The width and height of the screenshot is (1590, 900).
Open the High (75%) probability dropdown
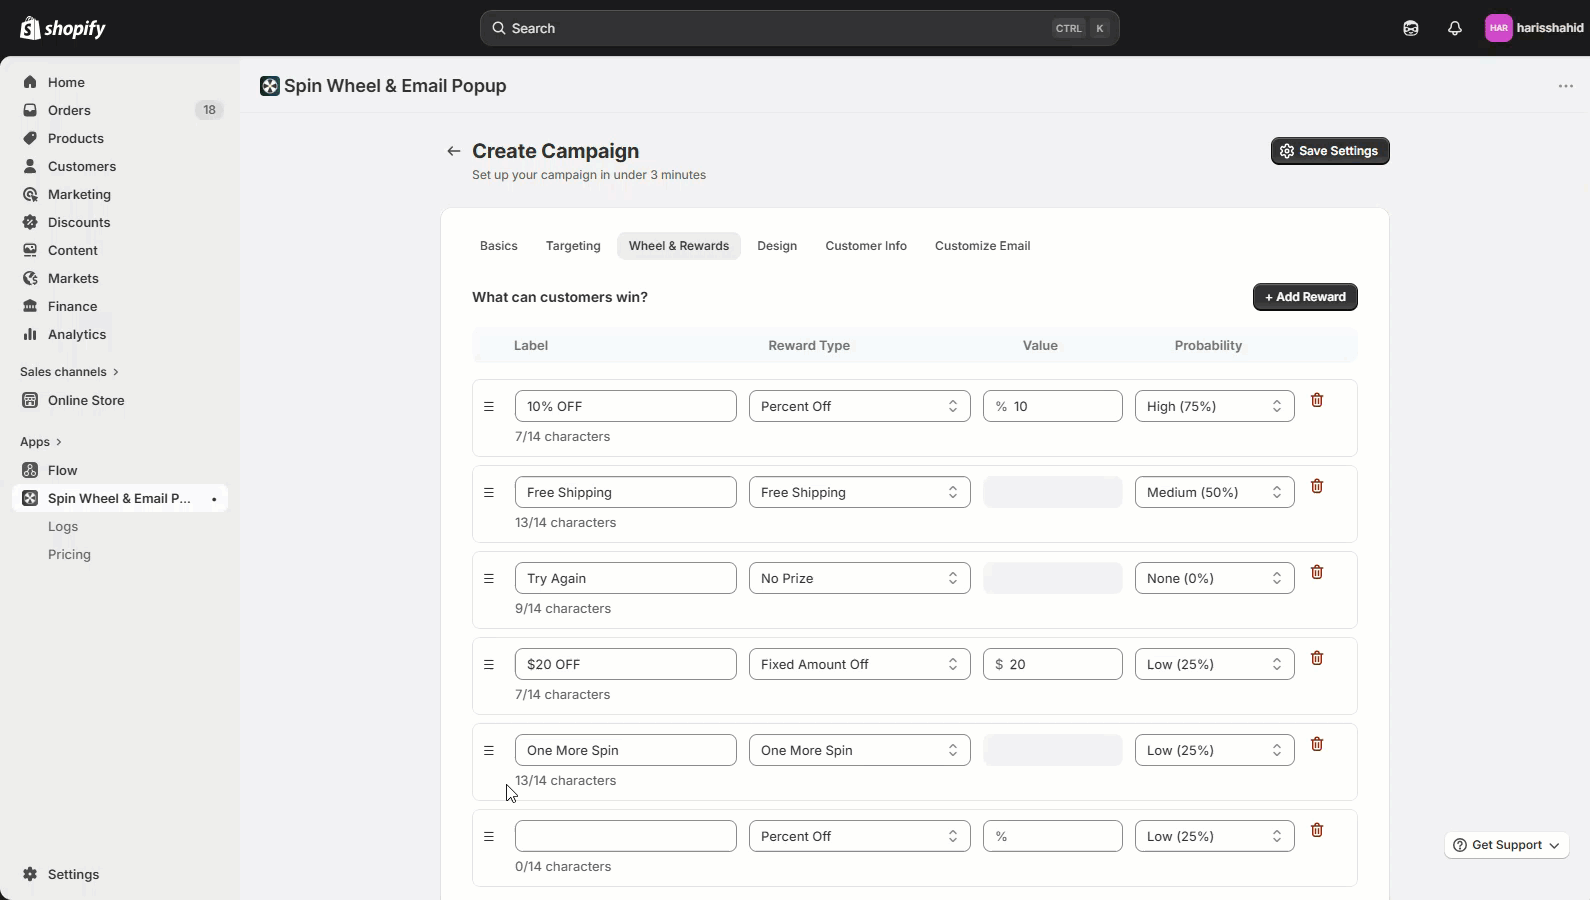point(1215,406)
